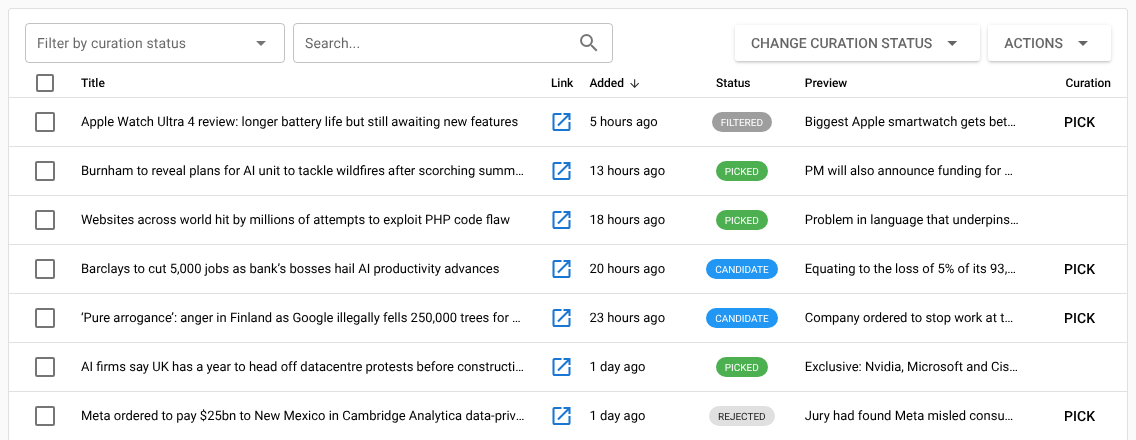Check the Barclays 5,000 jobs row

pos(45,269)
